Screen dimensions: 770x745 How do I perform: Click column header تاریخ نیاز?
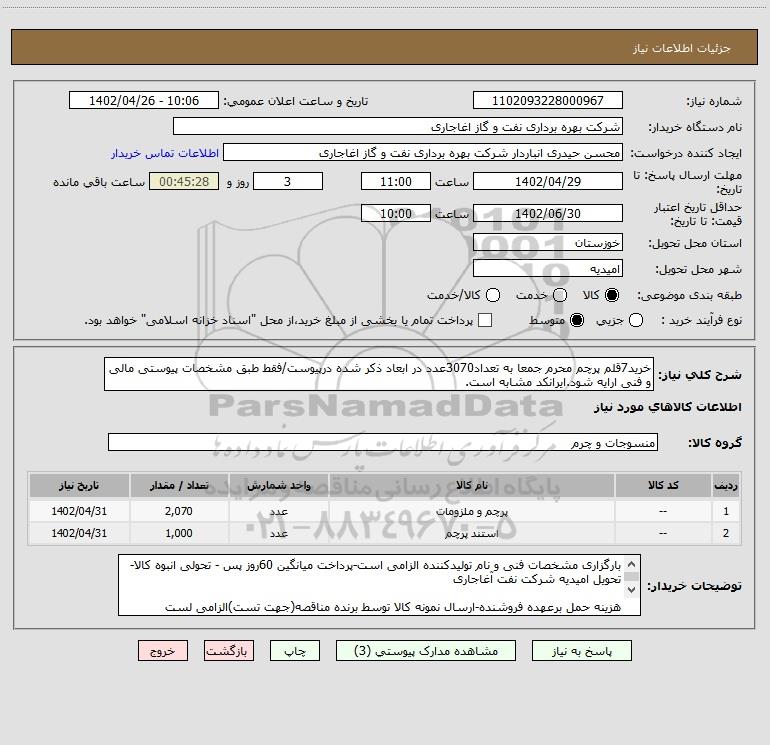click(79, 485)
